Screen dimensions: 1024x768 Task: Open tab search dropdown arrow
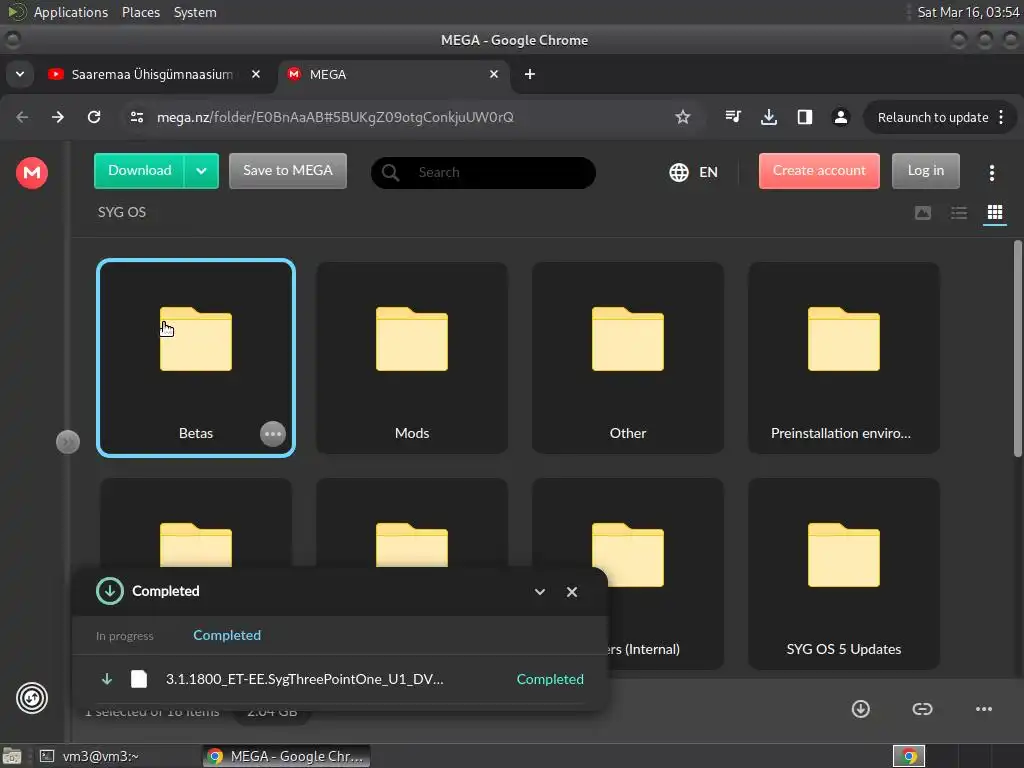tap(20, 74)
